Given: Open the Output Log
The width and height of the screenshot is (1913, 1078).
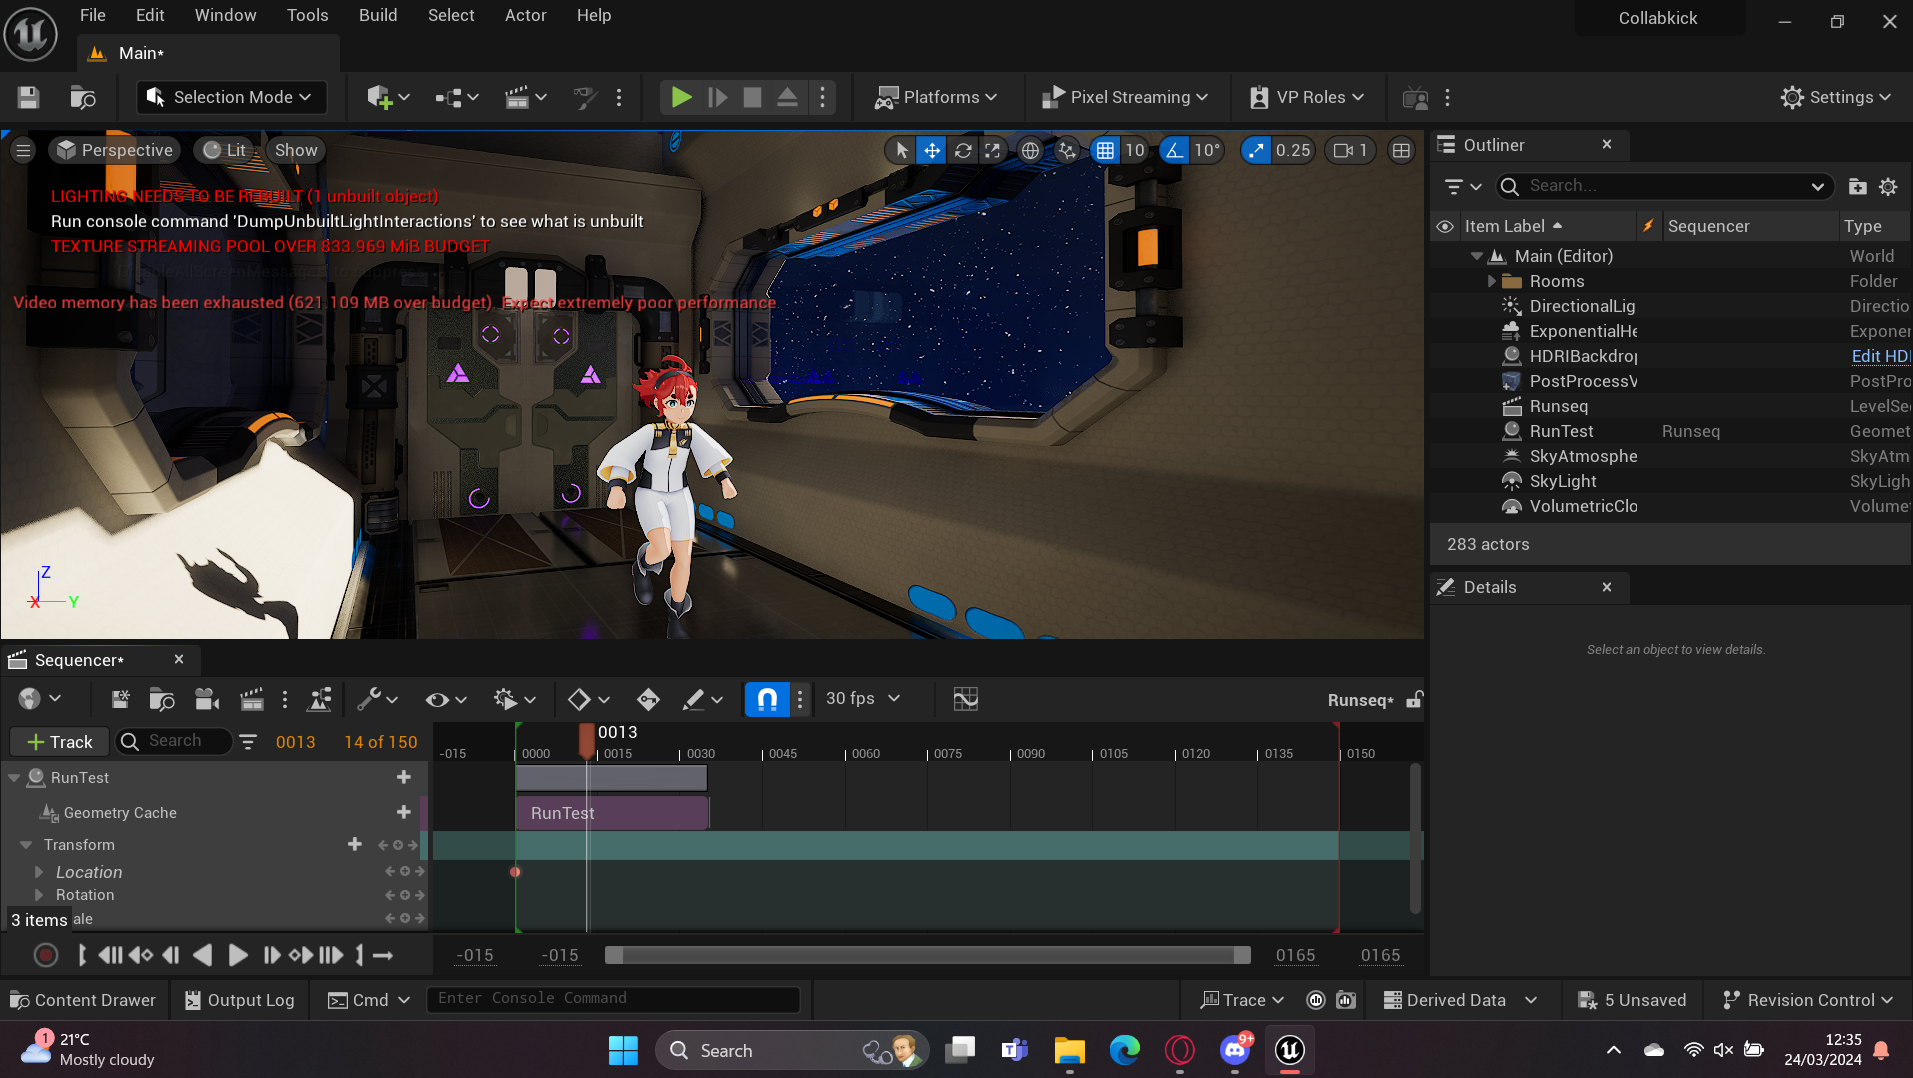Looking at the screenshot, I should [240, 1000].
